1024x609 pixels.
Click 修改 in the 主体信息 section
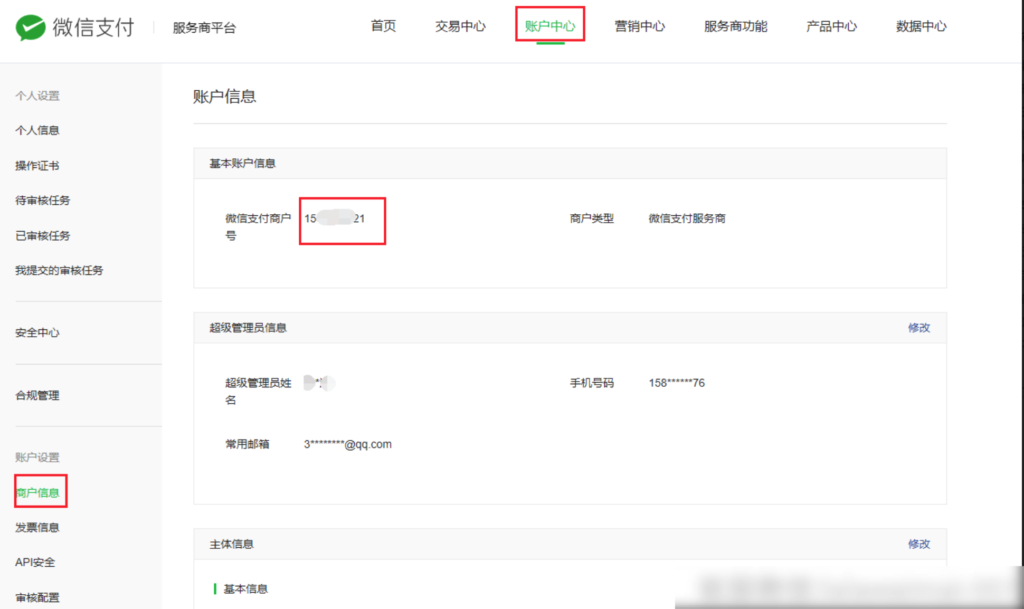(919, 544)
